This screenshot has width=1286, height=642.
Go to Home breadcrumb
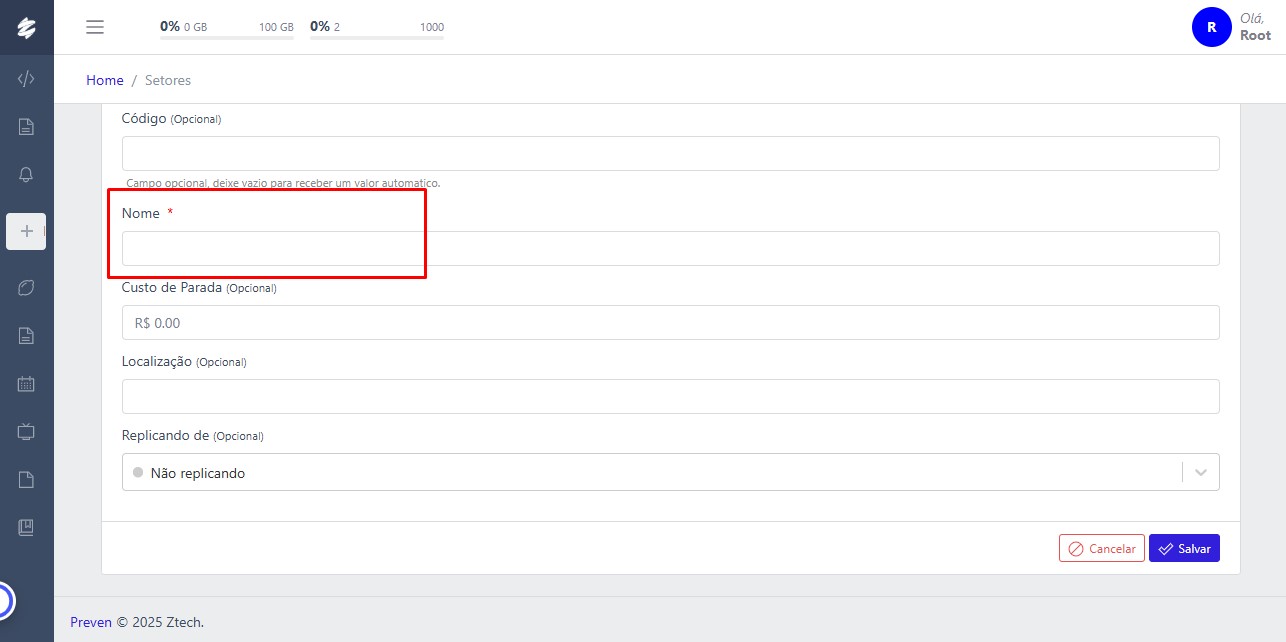[x=105, y=80]
